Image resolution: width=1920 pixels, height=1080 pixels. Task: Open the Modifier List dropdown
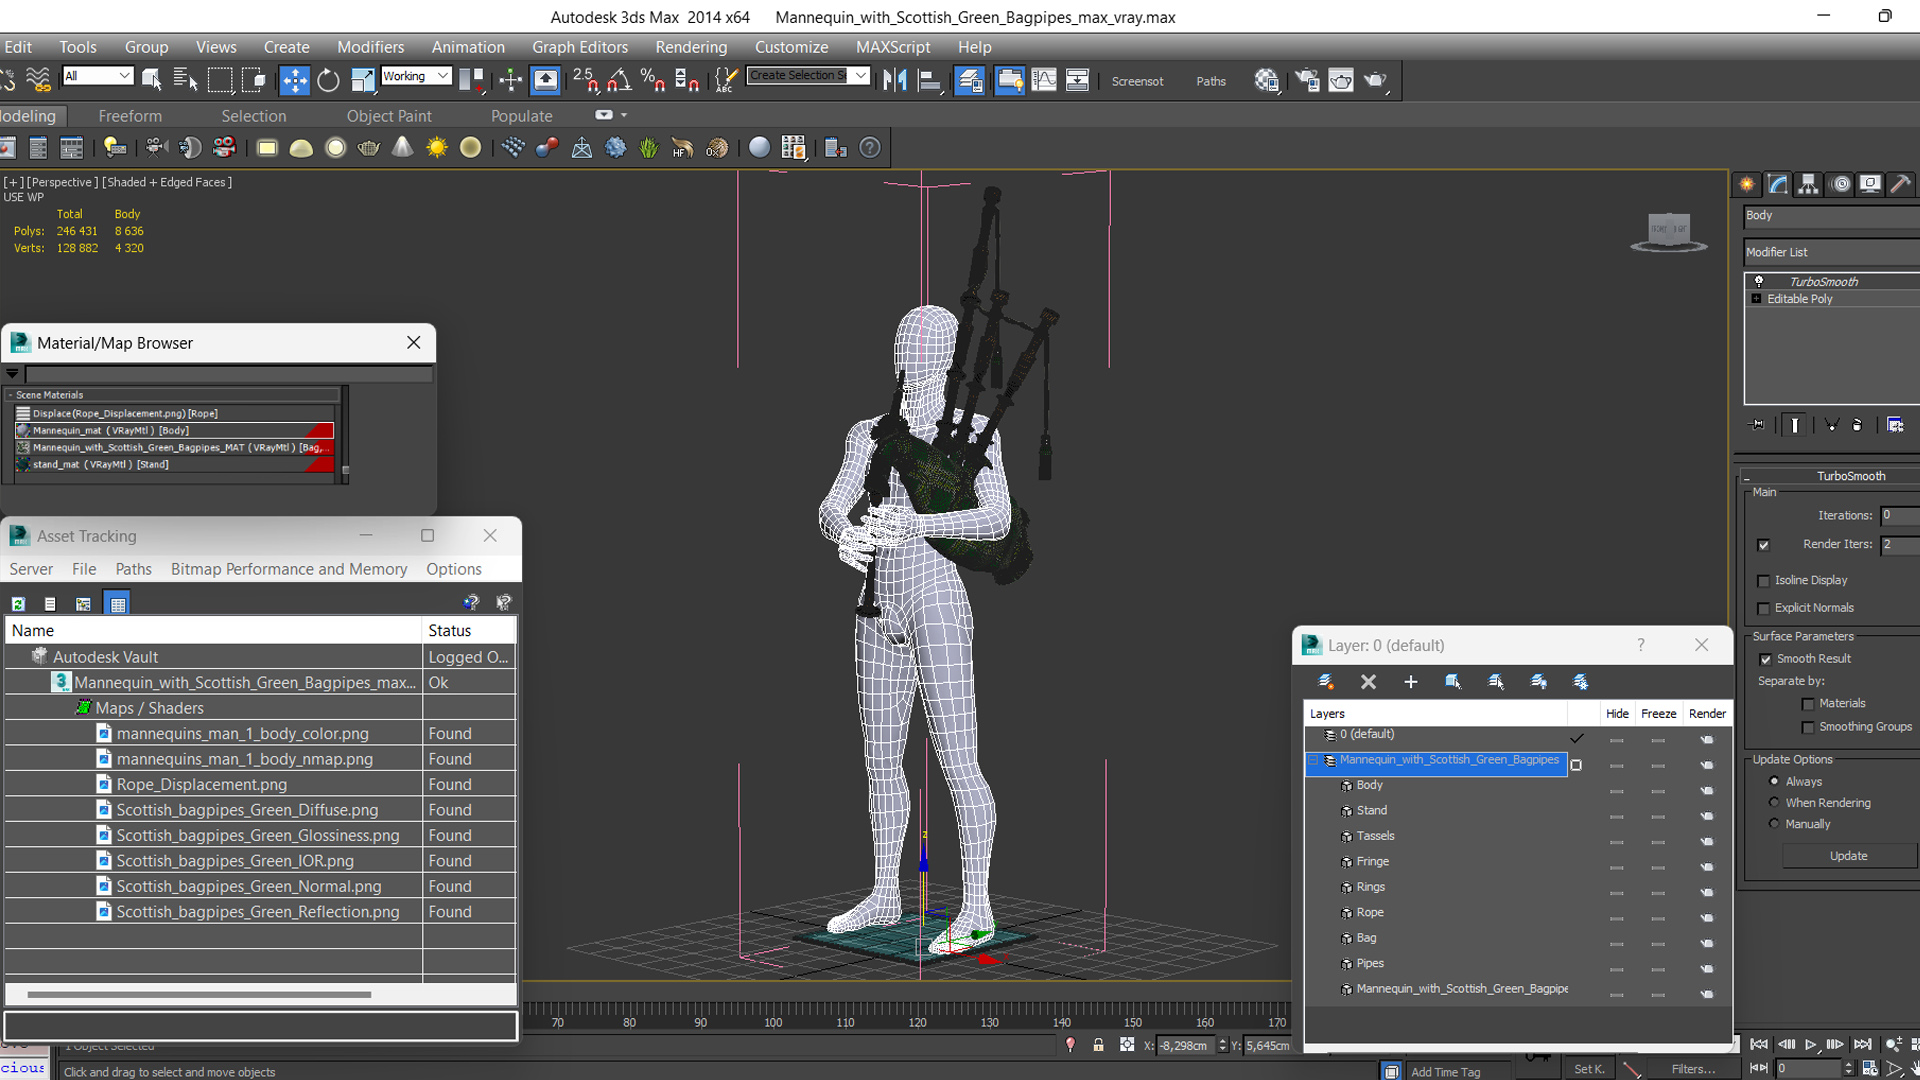[1832, 252]
